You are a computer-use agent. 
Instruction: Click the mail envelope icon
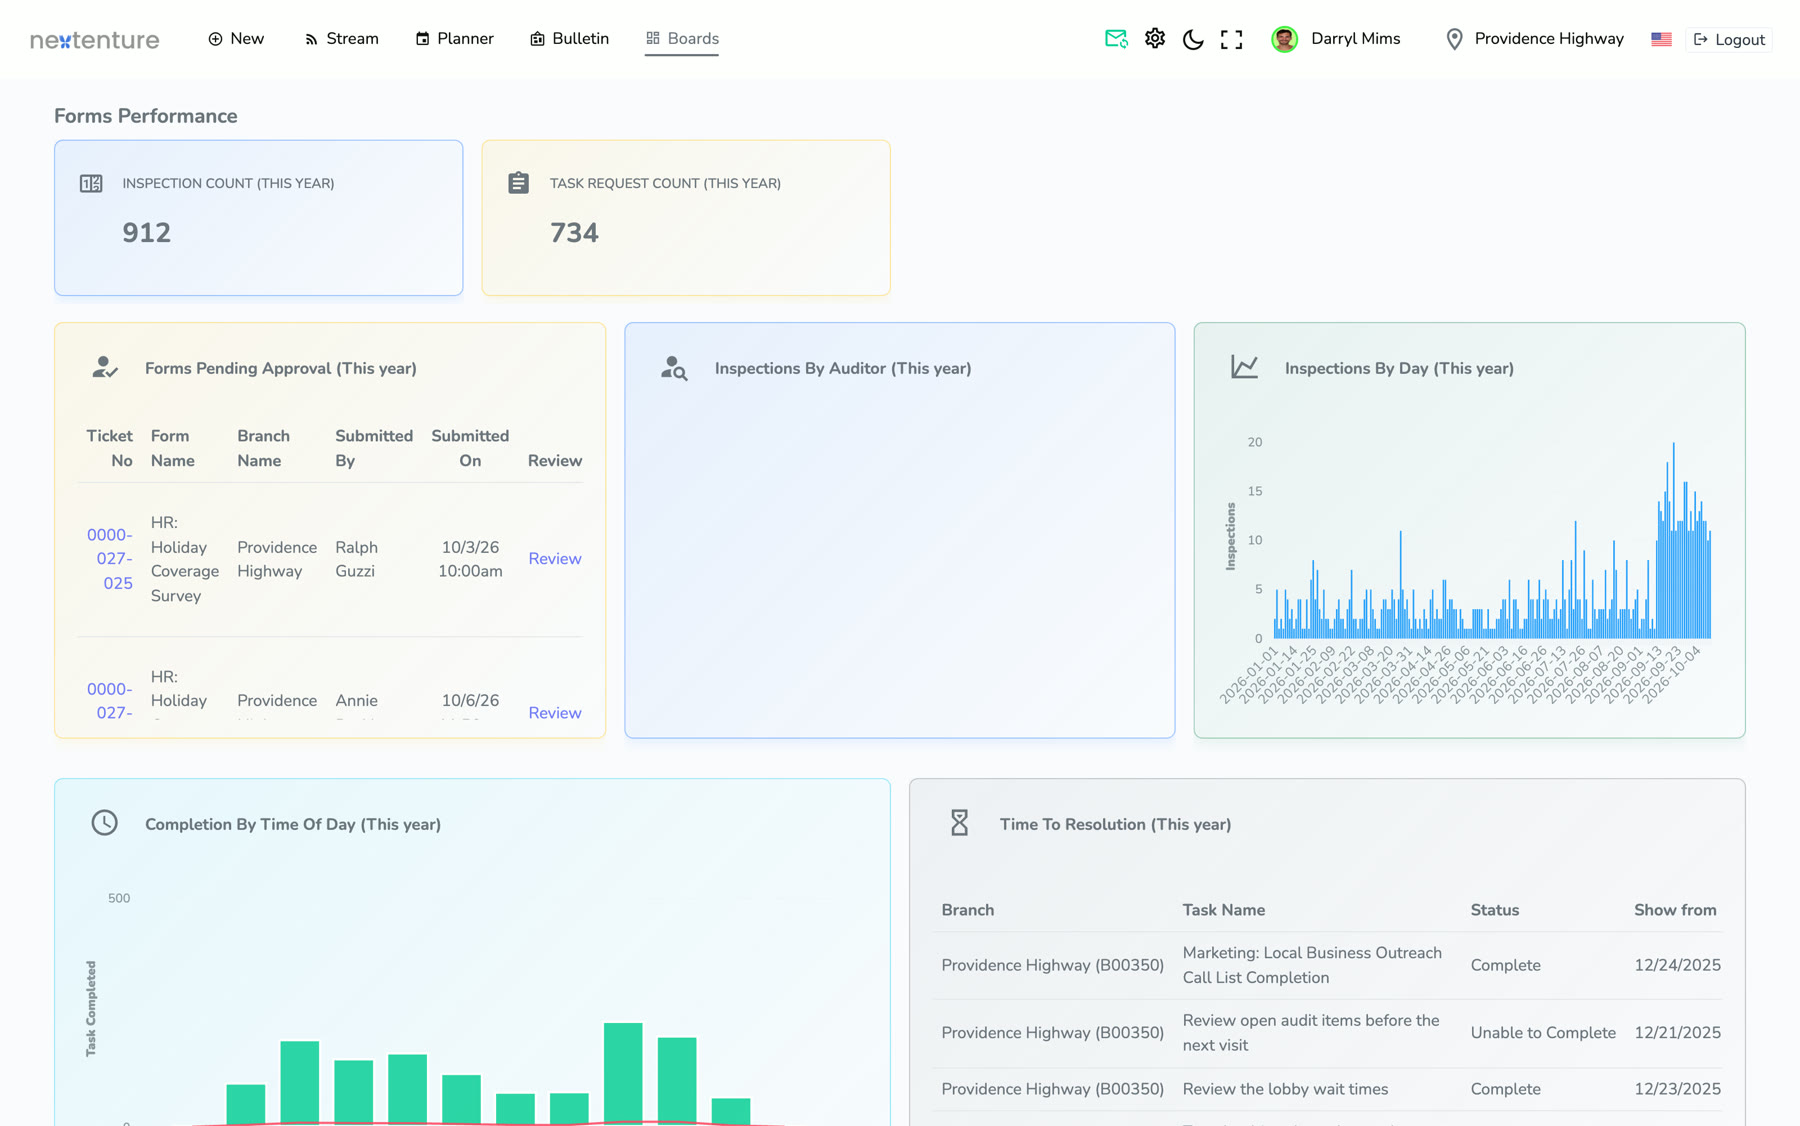point(1116,39)
